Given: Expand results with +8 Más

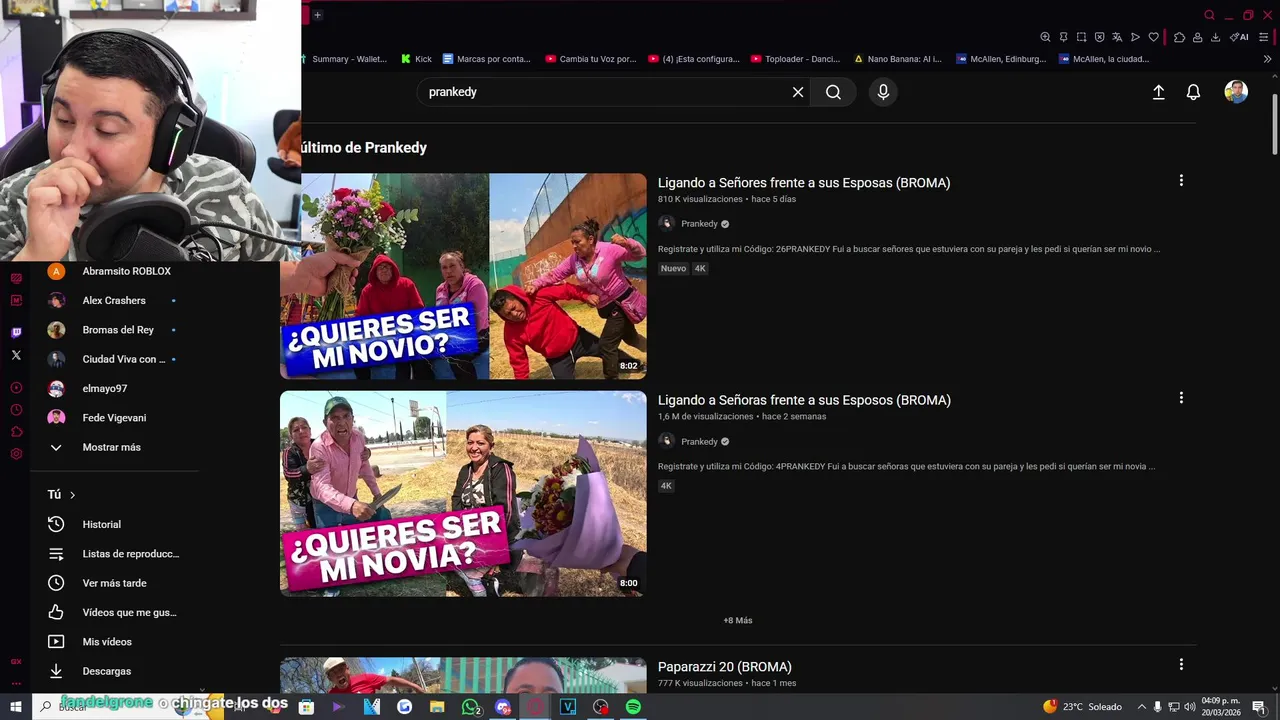Looking at the screenshot, I should 738,620.
